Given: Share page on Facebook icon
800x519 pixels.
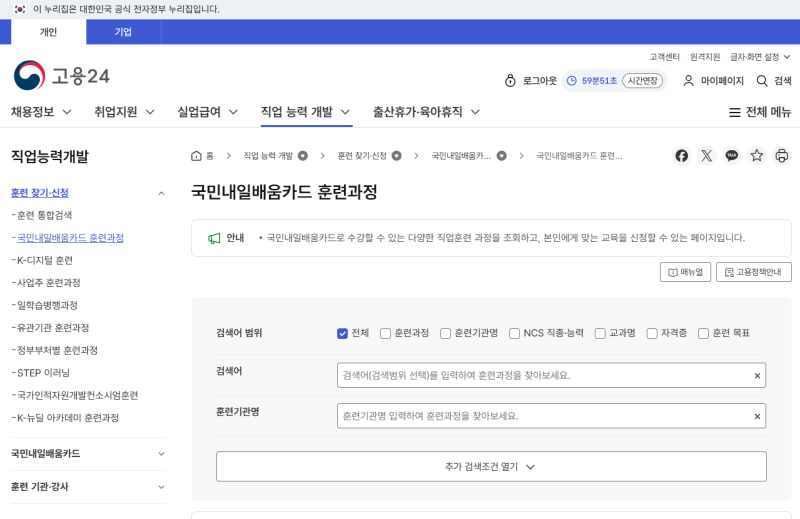Looking at the screenshot, I should point(681,156).
